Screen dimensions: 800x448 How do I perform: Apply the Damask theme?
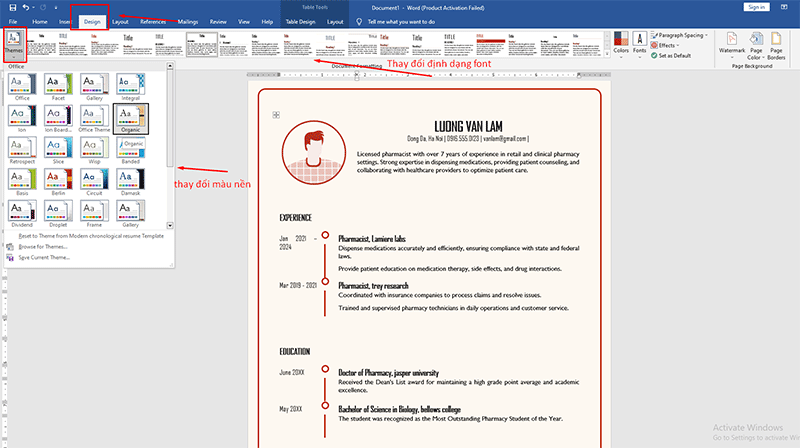(x=131, y=182)
